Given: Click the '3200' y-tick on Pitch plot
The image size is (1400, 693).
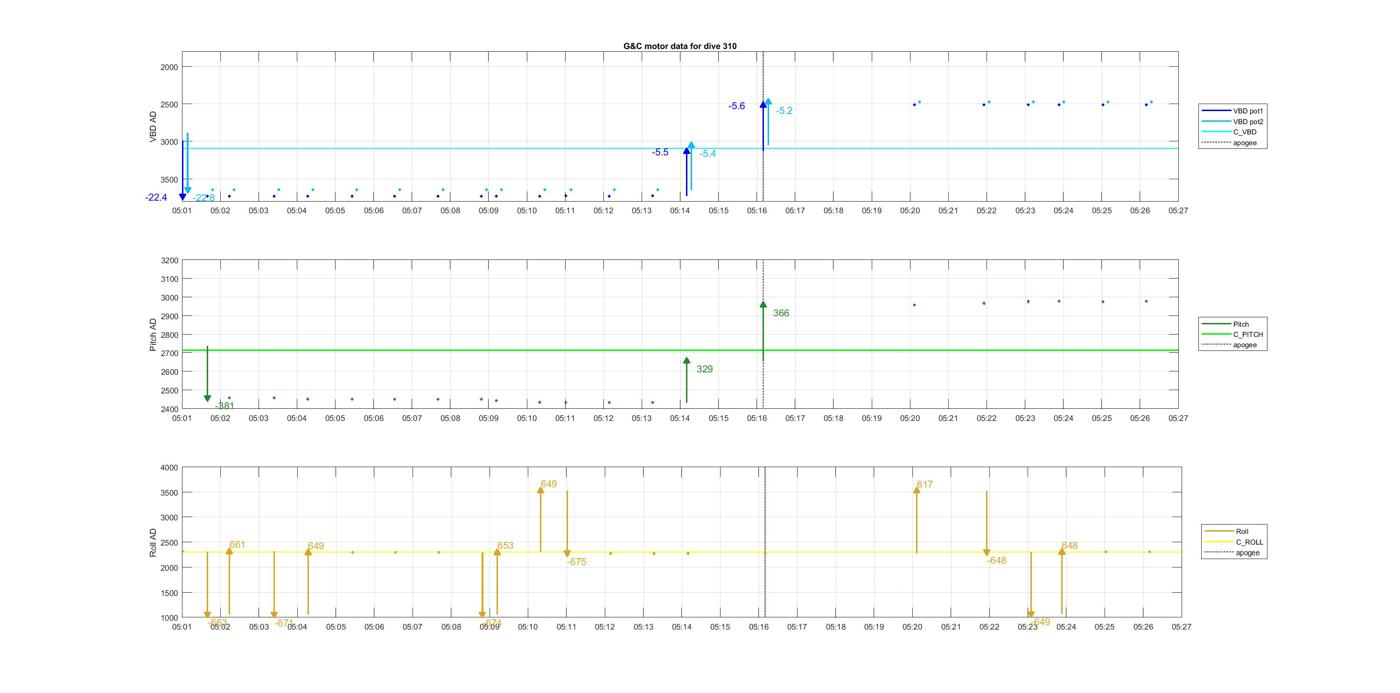Looking at the screenshot, I should 169,260.
